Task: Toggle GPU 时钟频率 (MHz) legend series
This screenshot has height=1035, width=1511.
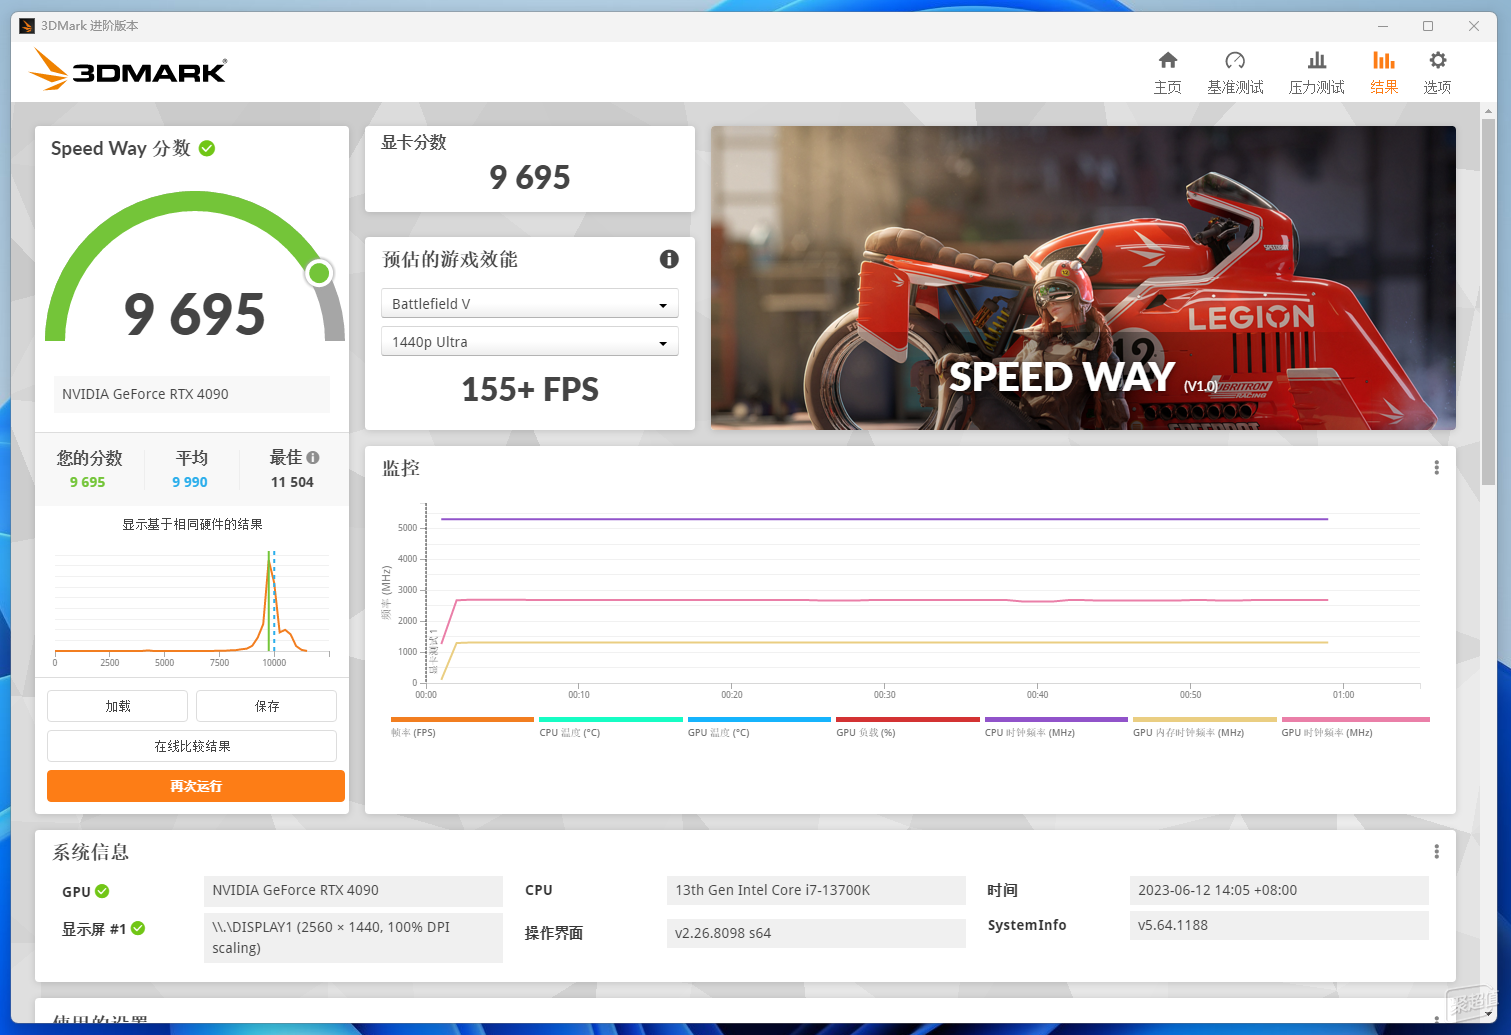Action: [1355, 728]
